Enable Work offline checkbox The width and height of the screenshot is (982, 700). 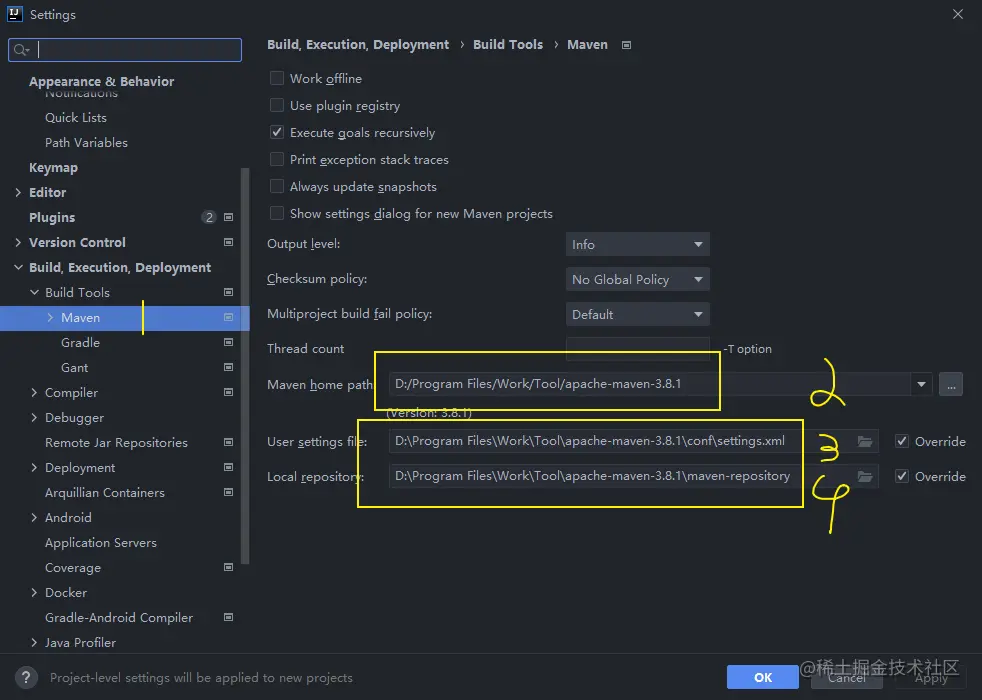pyautogui.click(x=277, y=78)
